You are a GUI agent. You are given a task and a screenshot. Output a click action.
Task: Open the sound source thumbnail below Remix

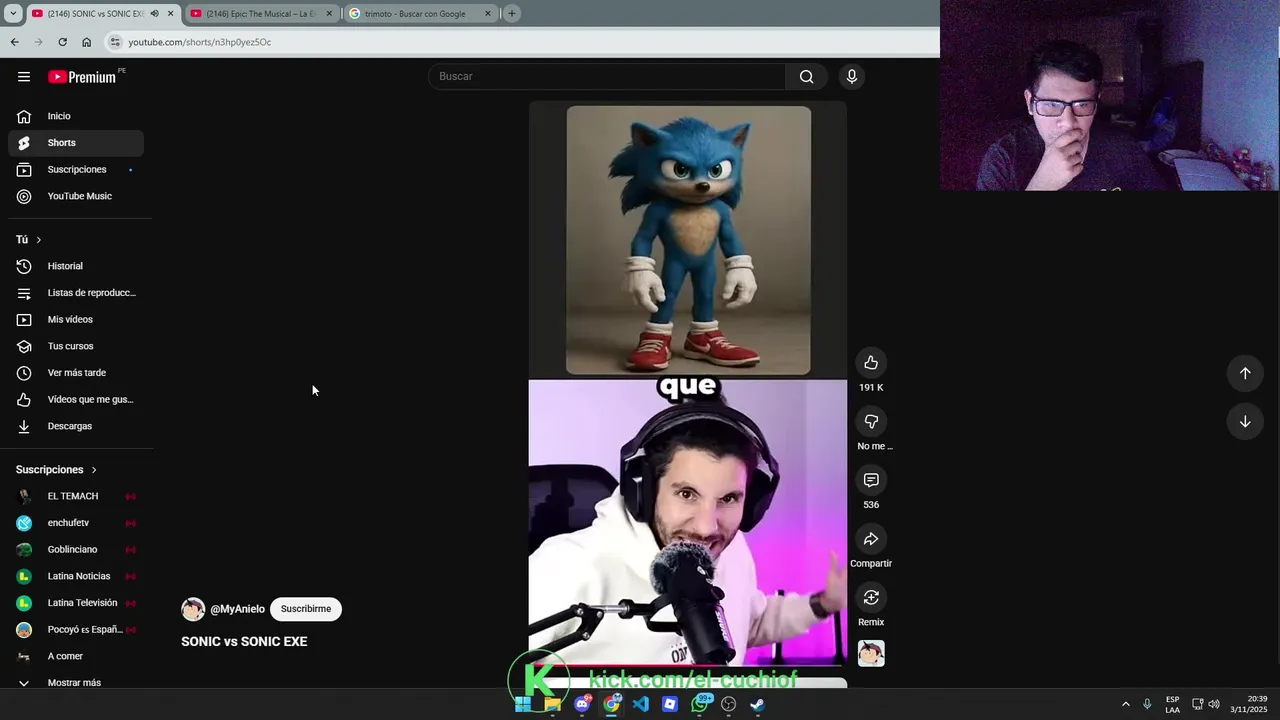click(871, 654)
